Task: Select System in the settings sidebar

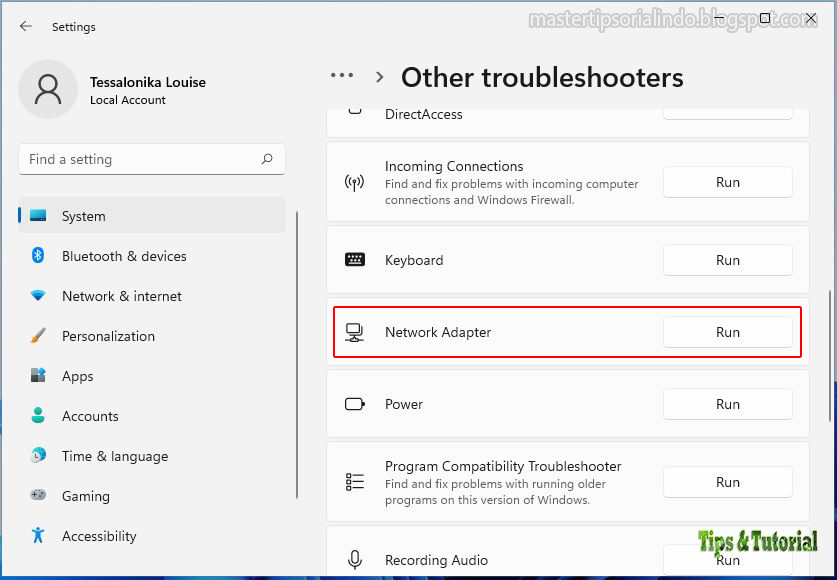Action: pyautogui.click(x=83, y=216)
